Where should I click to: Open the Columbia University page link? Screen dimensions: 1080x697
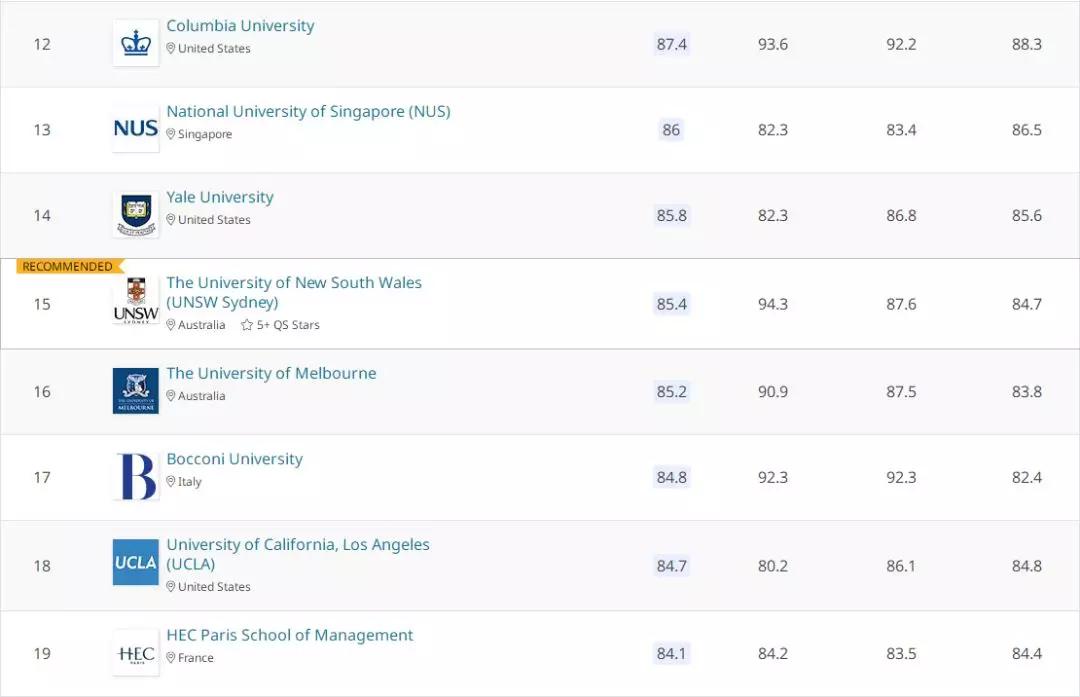(240, 25)
